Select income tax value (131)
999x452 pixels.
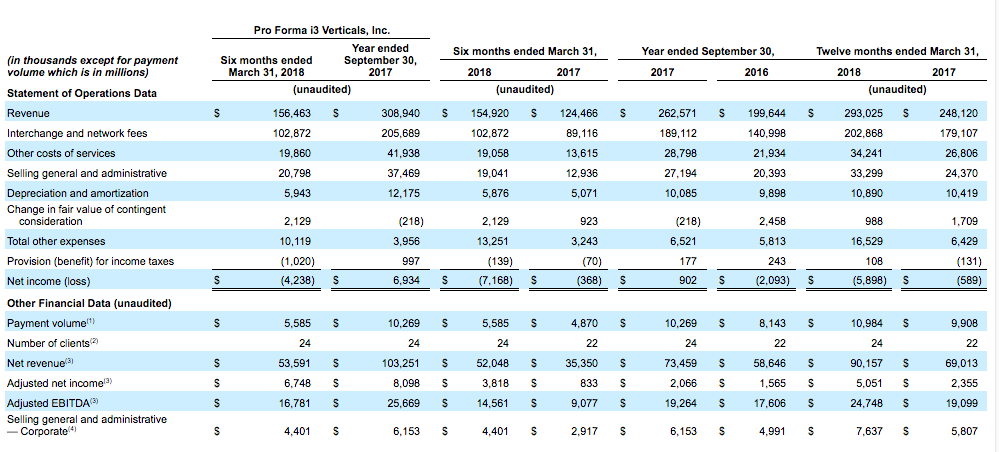tap(967, 261)
